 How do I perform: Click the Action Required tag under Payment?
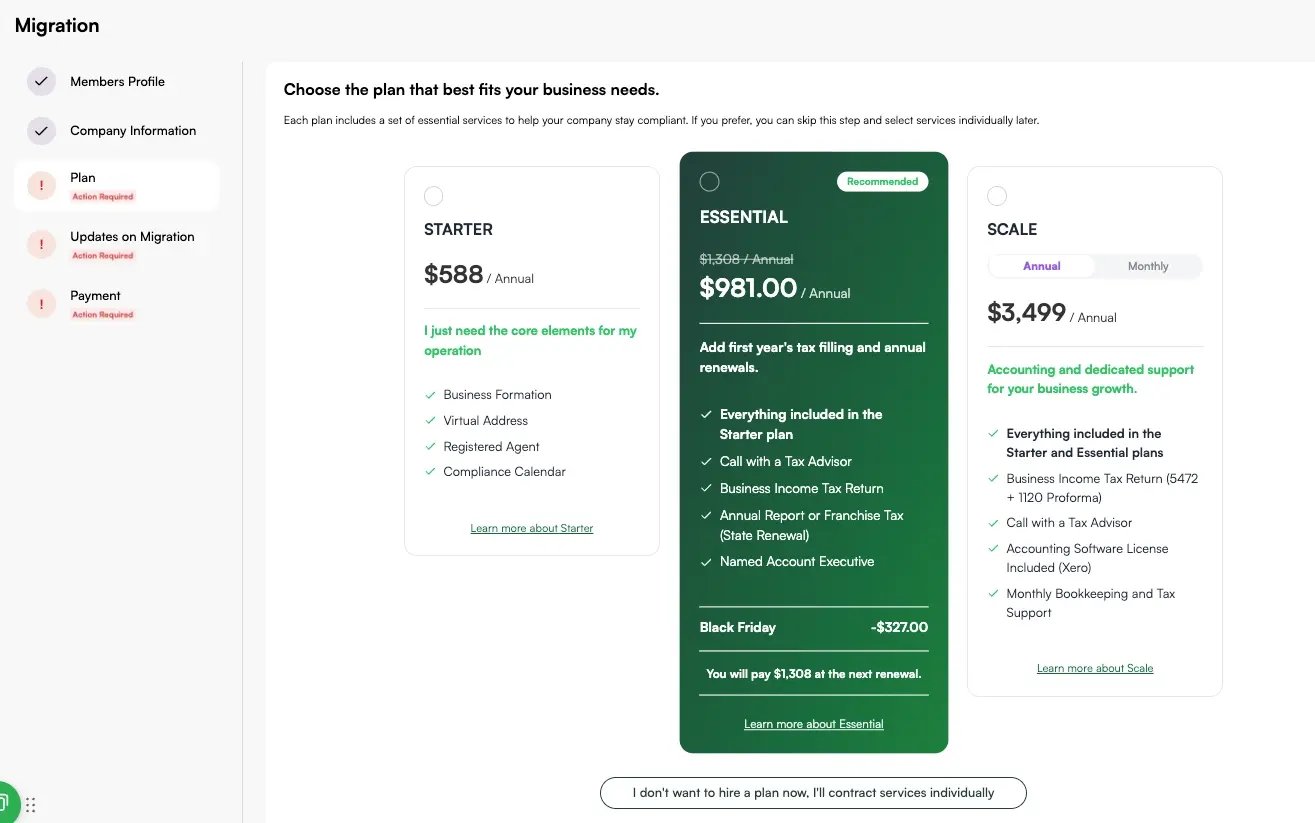click(102, 315)
